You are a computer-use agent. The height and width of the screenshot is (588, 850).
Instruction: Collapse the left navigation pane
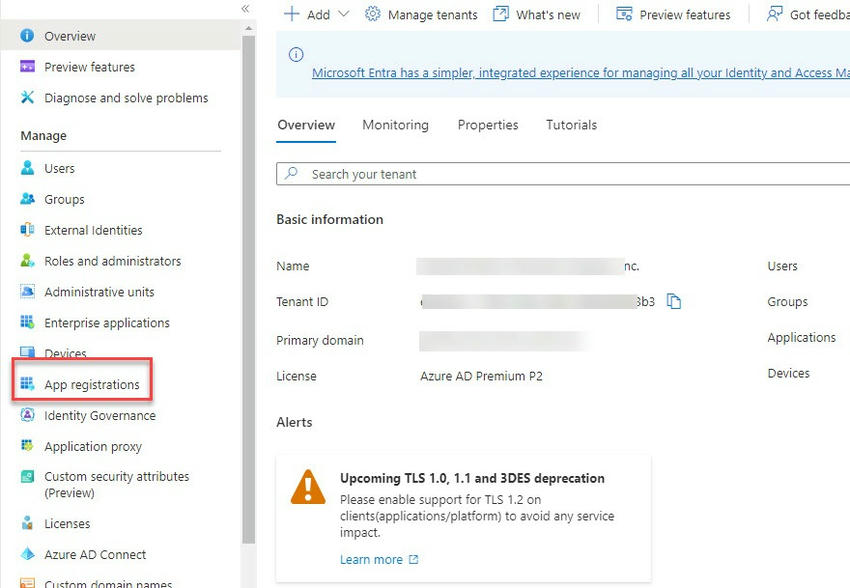(243, 8)
